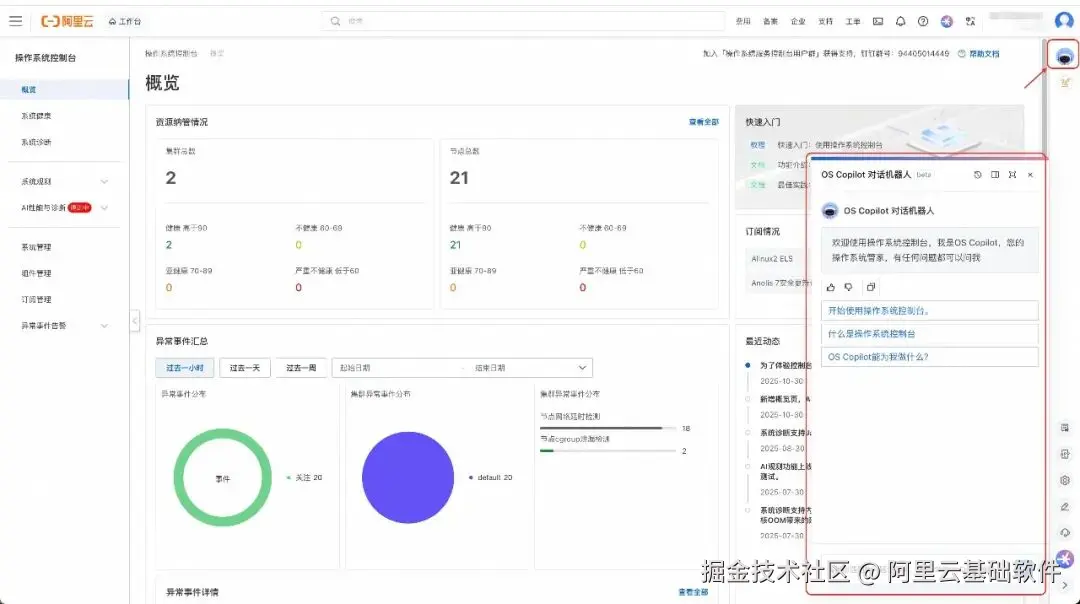
Task: Open the settings gear in the right rail
Action: (x=1065, y=480)
